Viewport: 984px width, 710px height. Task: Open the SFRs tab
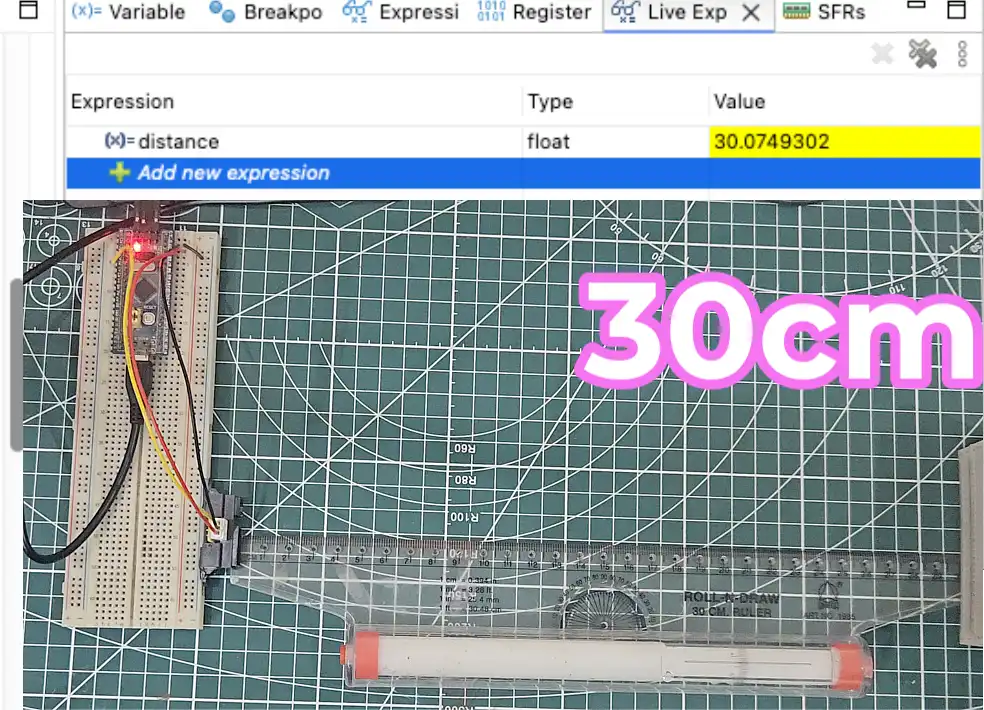point(824,12)
